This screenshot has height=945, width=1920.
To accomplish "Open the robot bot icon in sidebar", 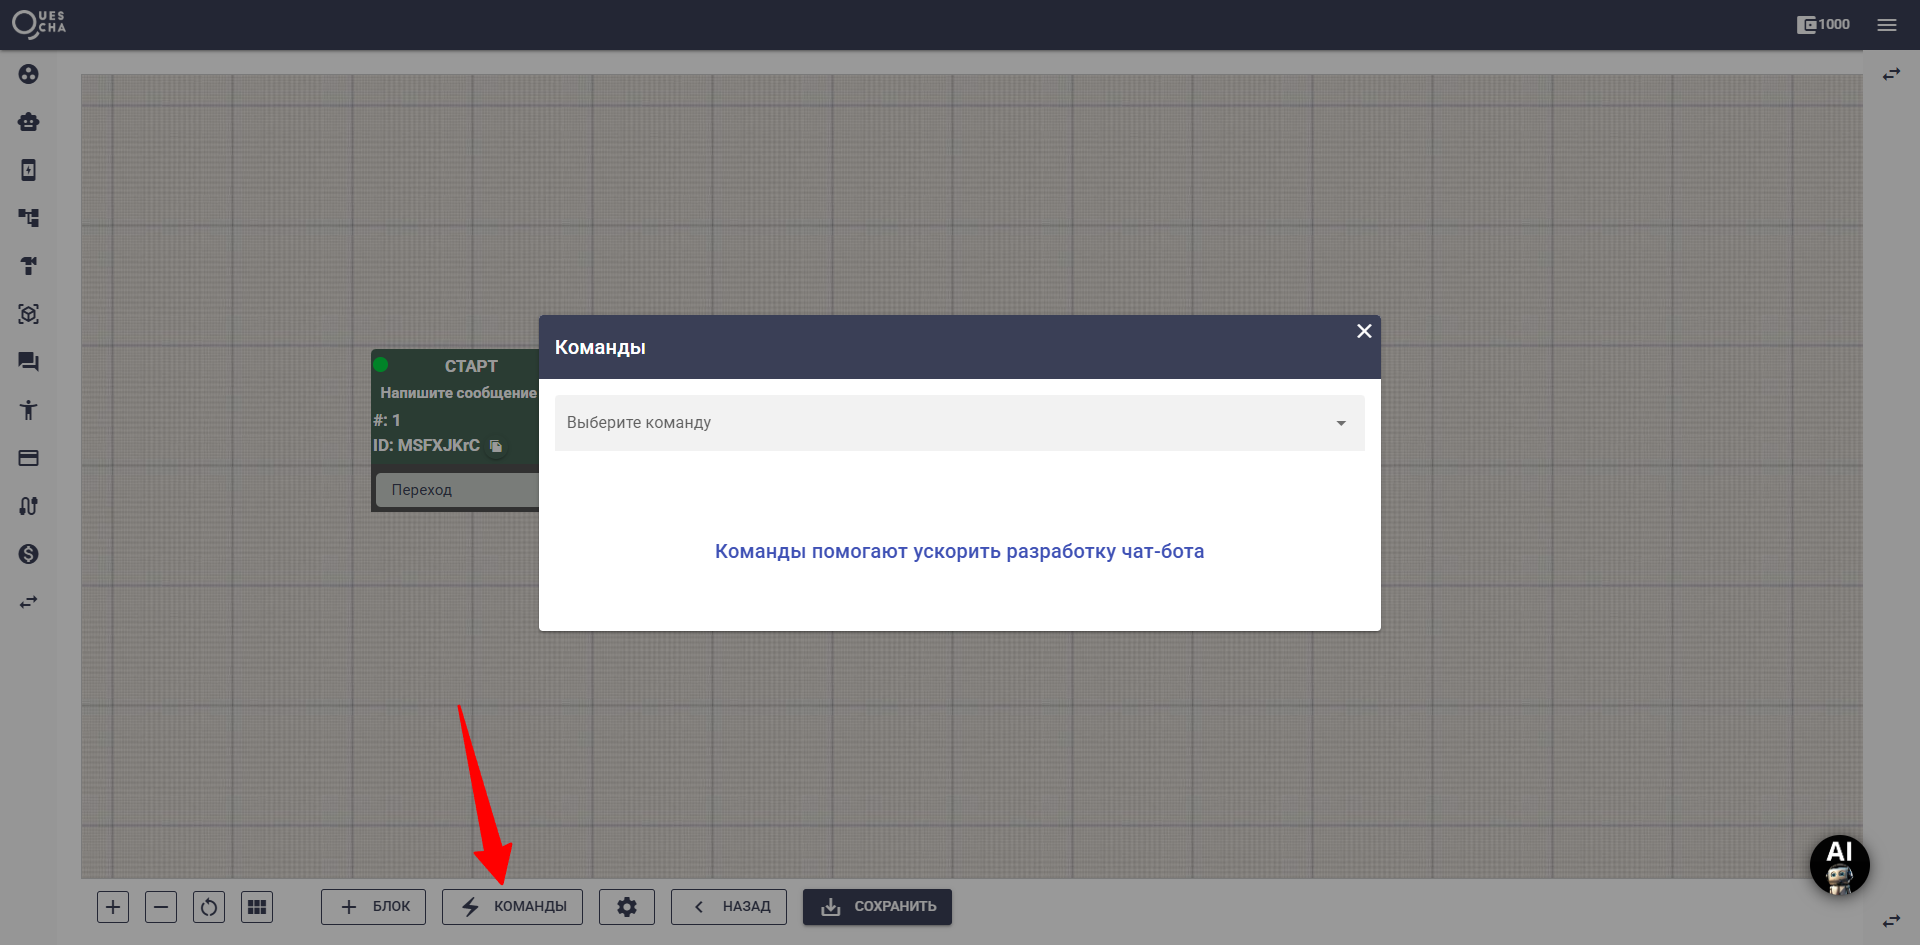I will point(28,122).
